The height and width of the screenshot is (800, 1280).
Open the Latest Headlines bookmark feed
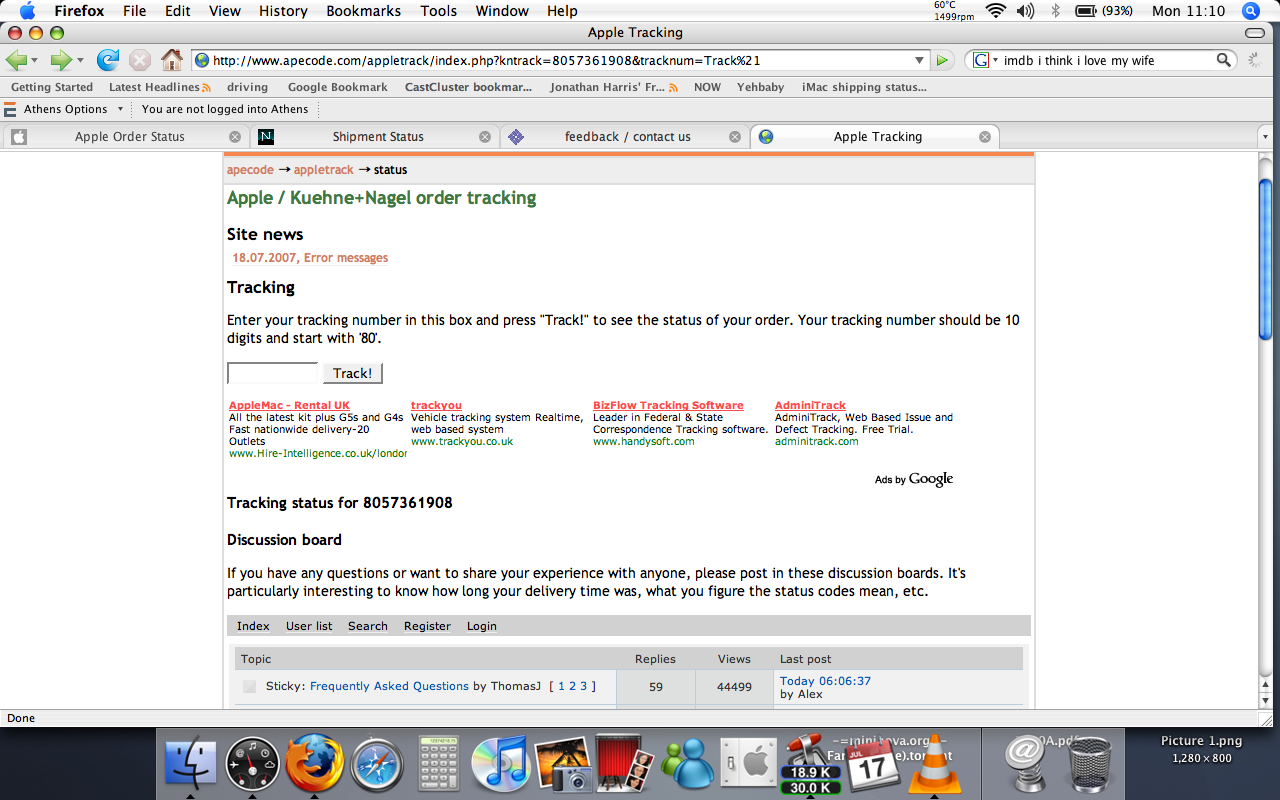click(159, 87)
